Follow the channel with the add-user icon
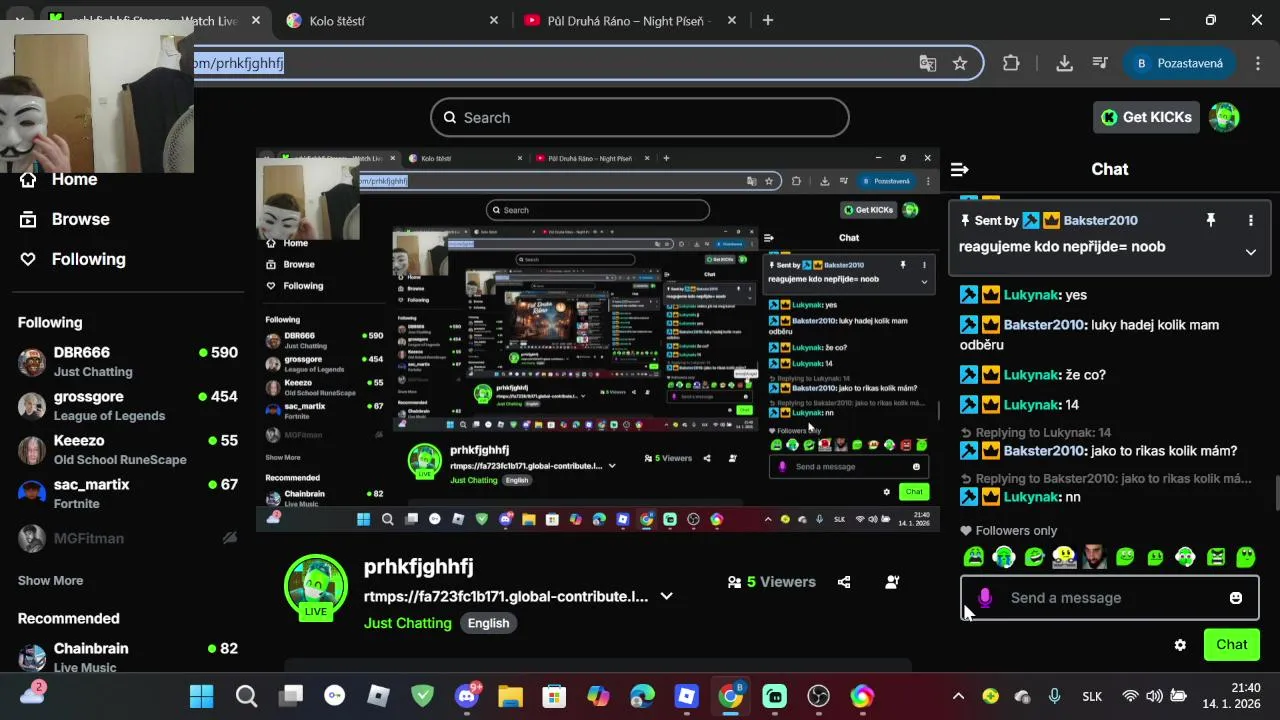Viewport: 1280px width, 720px height. click(x=892, y=582)
